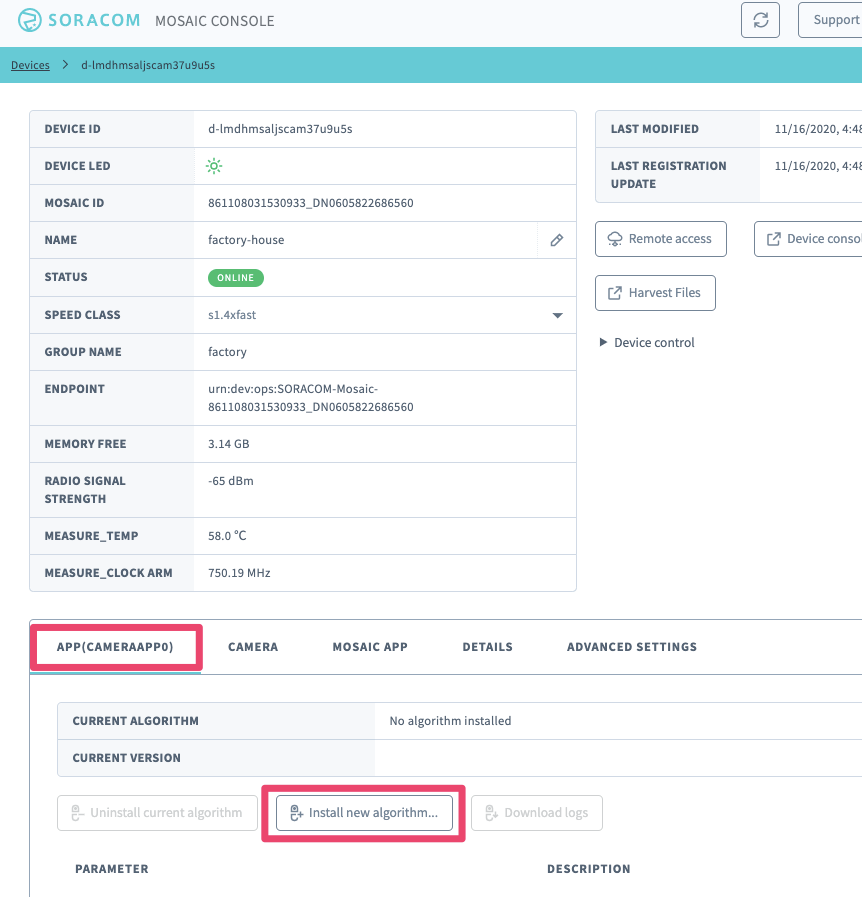Select the 3.14 GB memory free value
The image size is (862, 897).
click(x=229, y=444)
